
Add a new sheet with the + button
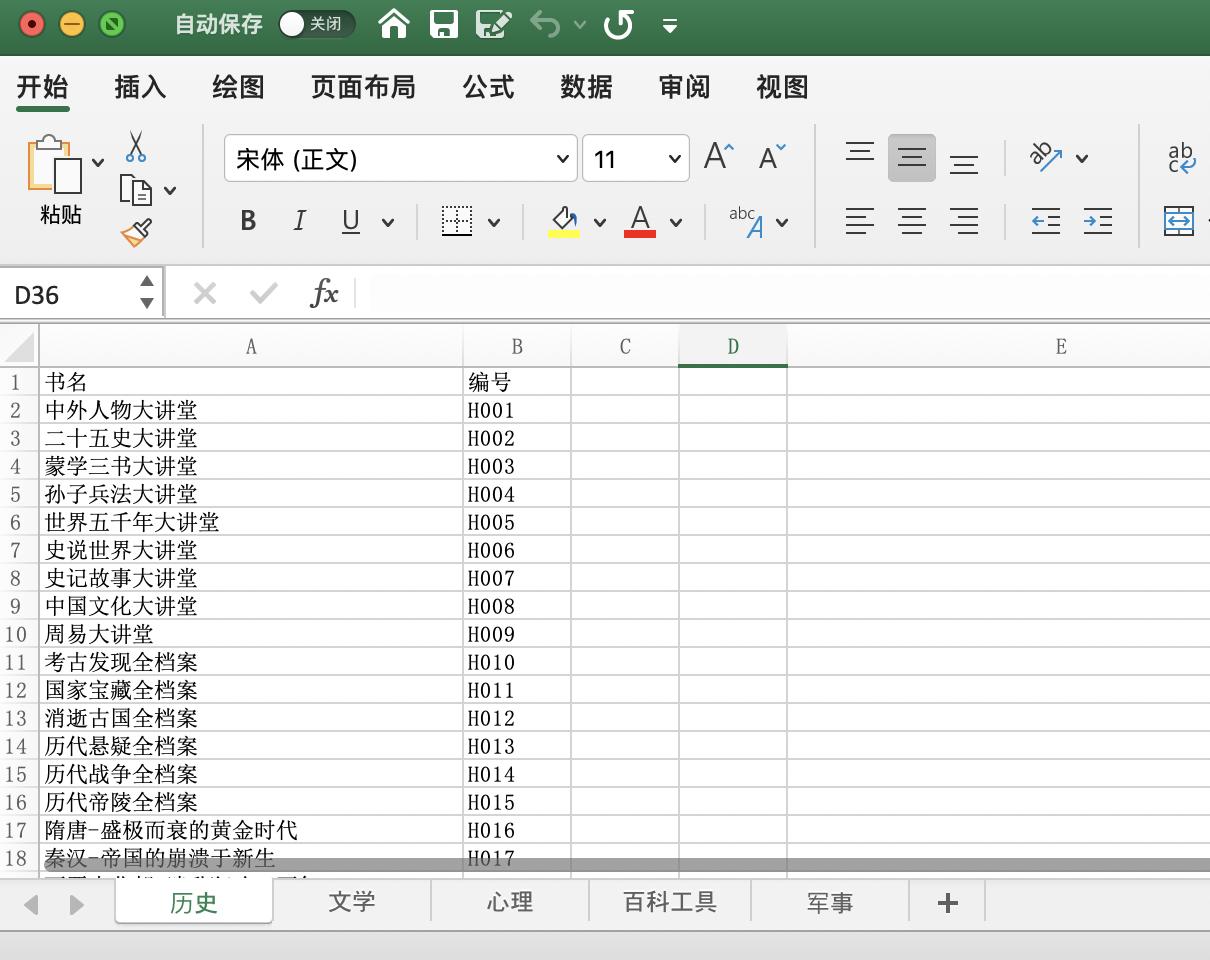(x=945, y=902)
